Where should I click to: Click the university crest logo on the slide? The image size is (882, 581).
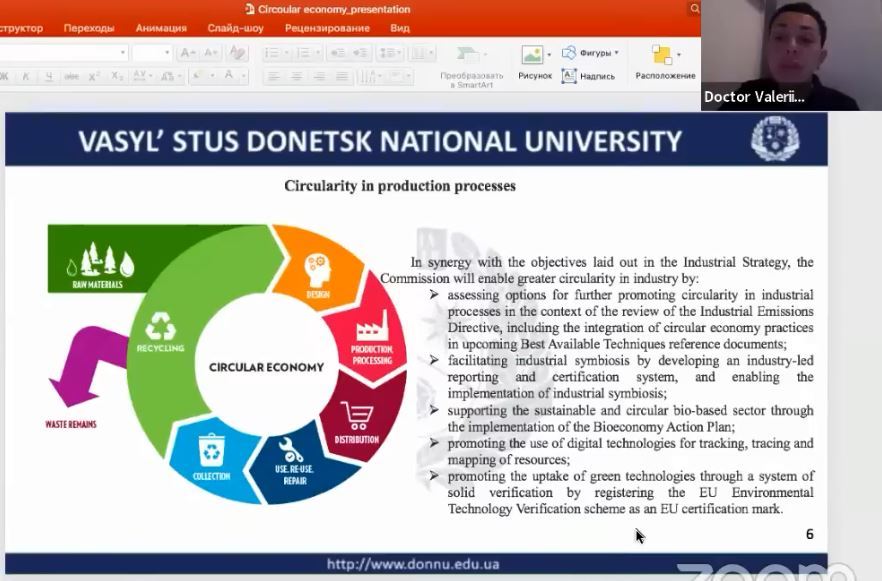point(775,139)
